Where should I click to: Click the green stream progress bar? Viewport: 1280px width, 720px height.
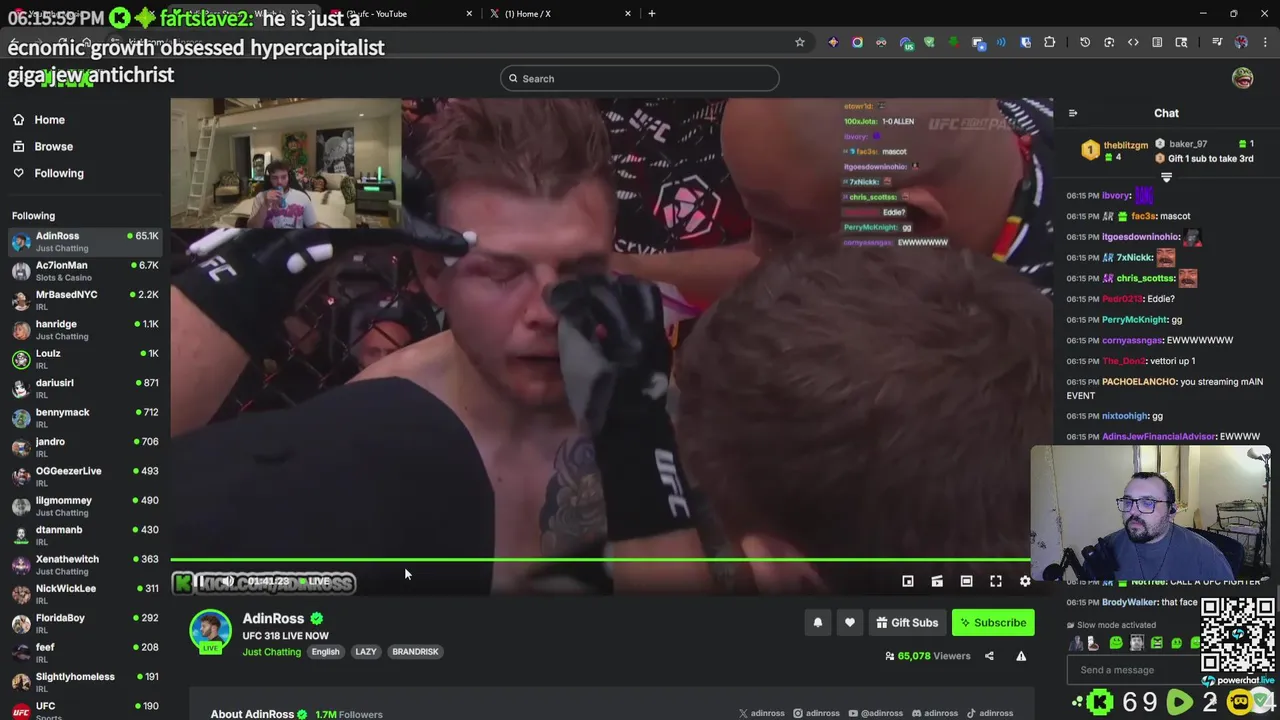click(600, 560)
